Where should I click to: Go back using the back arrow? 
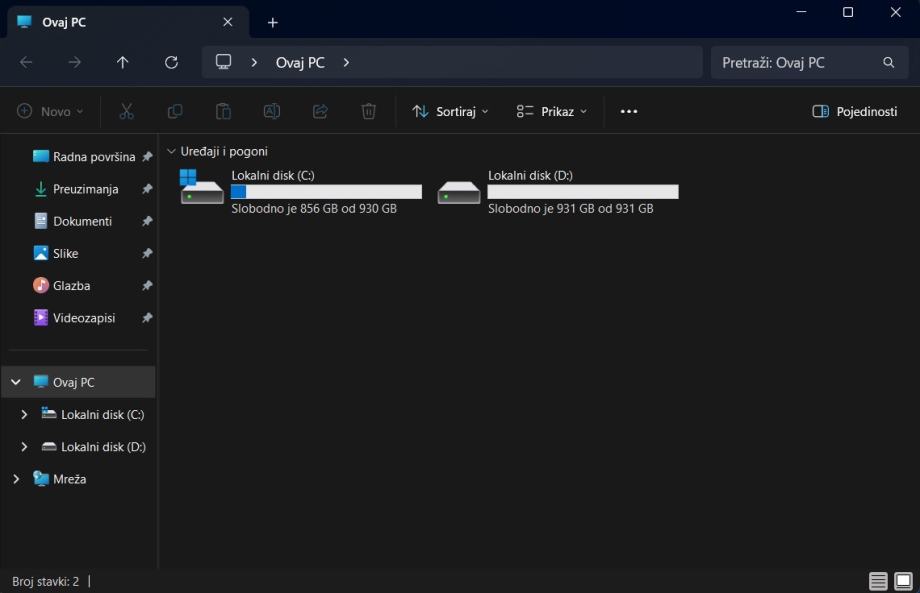point(26,62)
